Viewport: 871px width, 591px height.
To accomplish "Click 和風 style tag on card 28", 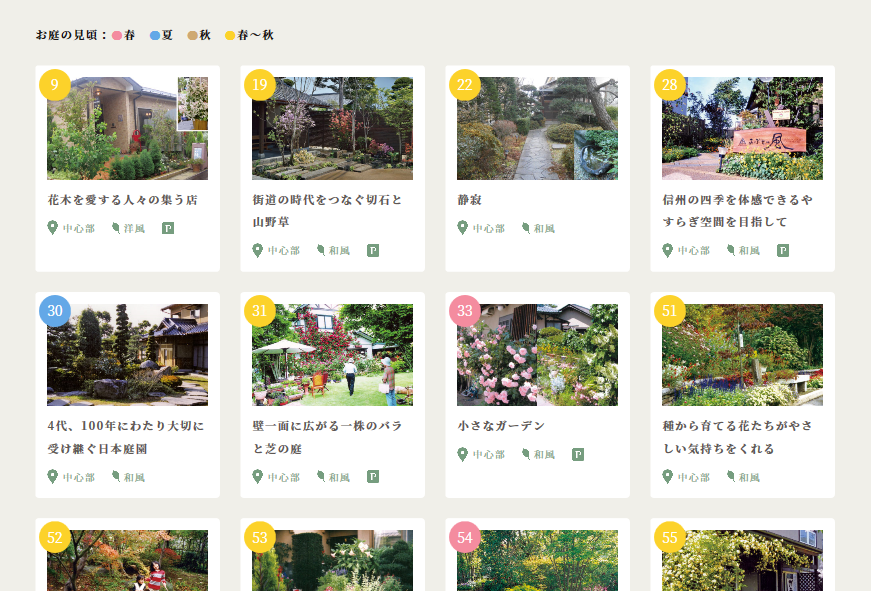I will (749, 251).
